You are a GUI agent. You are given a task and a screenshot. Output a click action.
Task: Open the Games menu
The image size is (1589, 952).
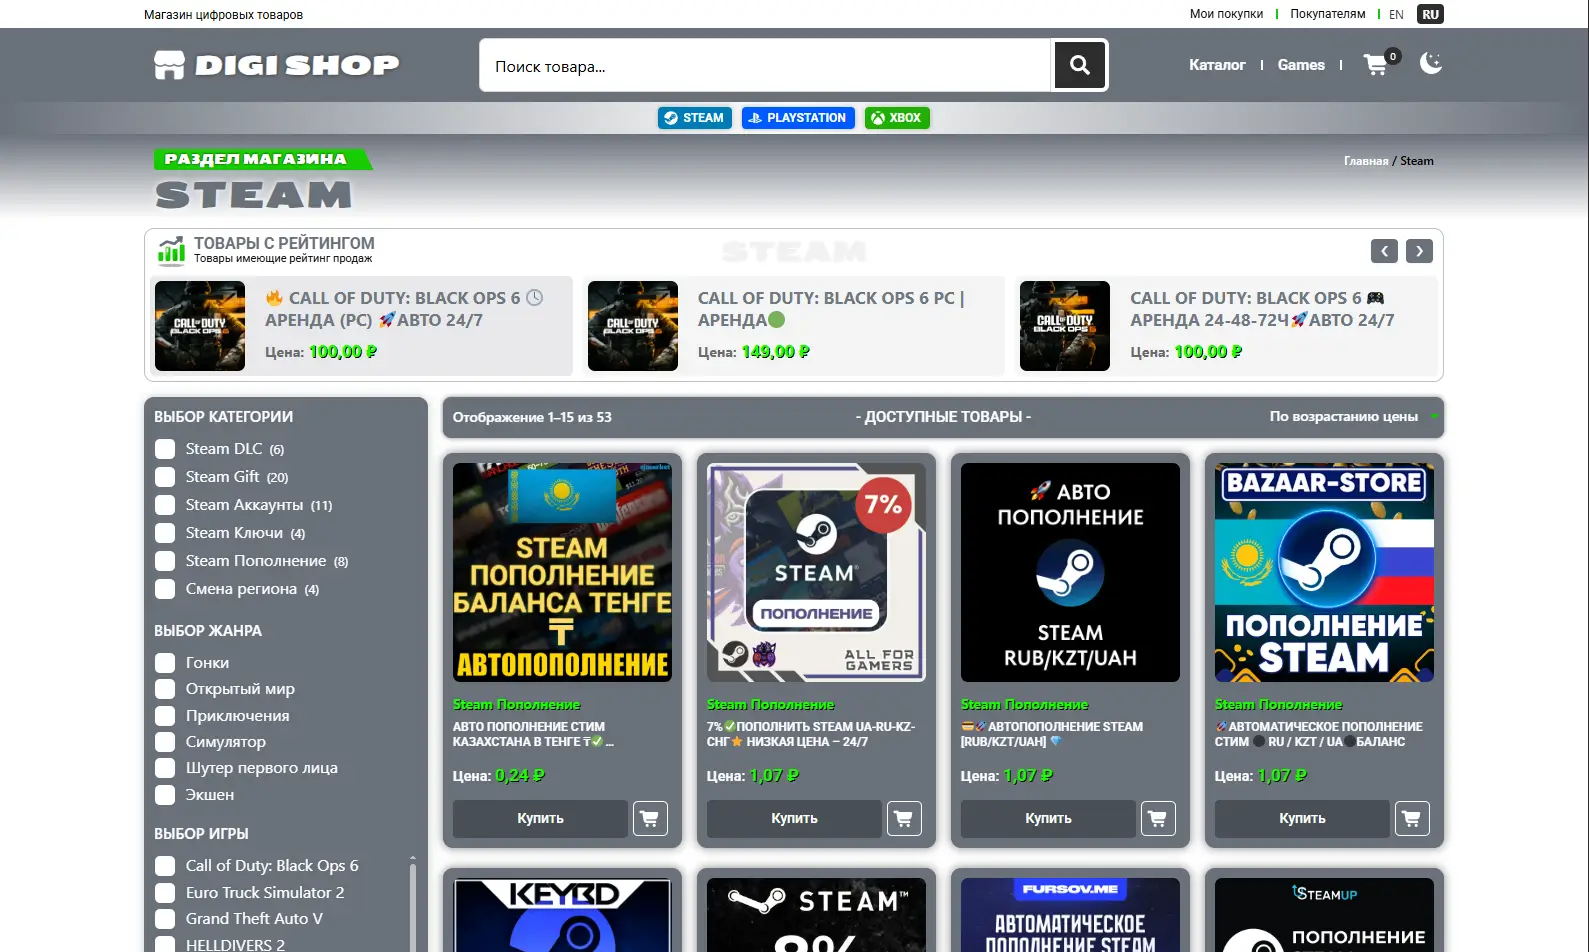point(1301,65)
